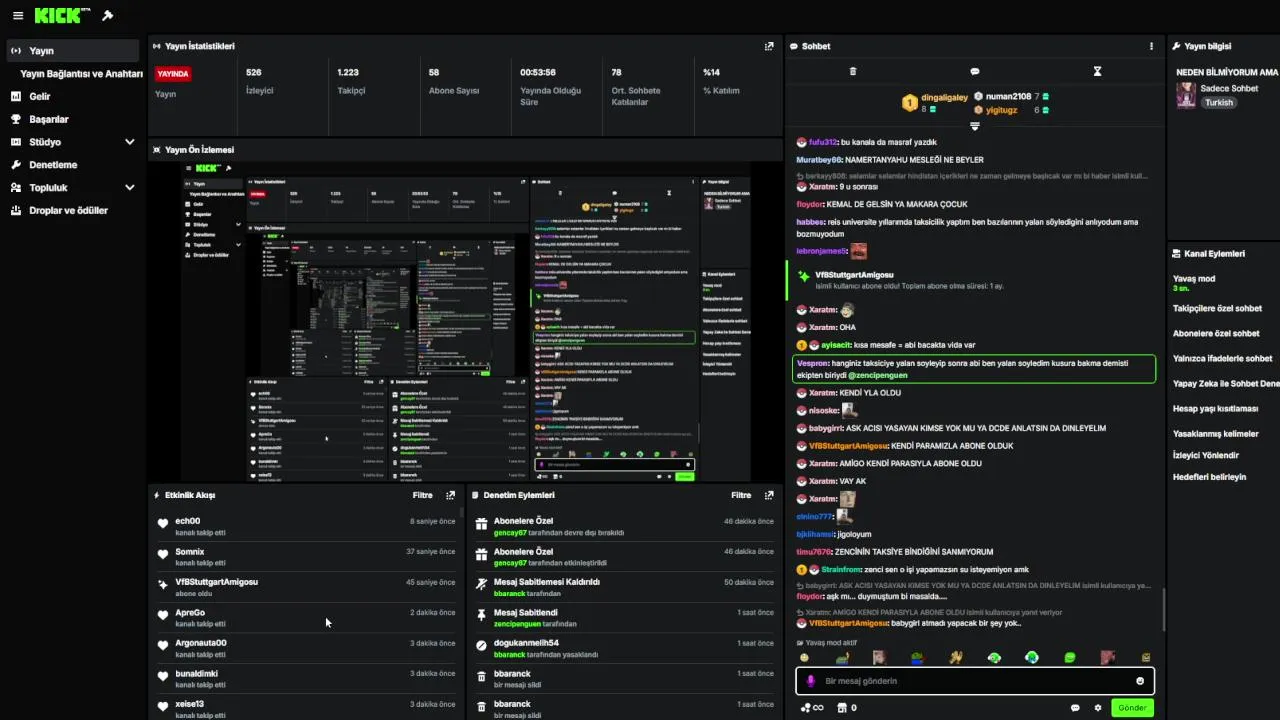Viewport: 1280px width, 720px height.
Task: Click 'Somnix' in activity feed
Action: click(190, 552)
